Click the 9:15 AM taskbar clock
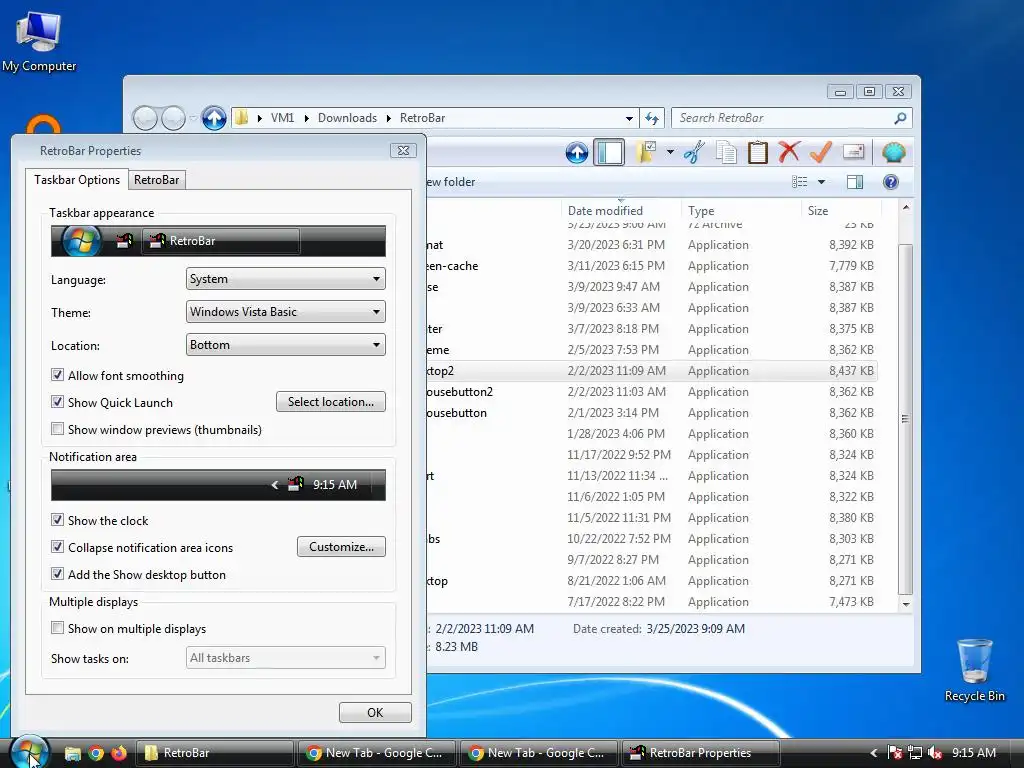1024x768 pixels. [x=974, y=753]
